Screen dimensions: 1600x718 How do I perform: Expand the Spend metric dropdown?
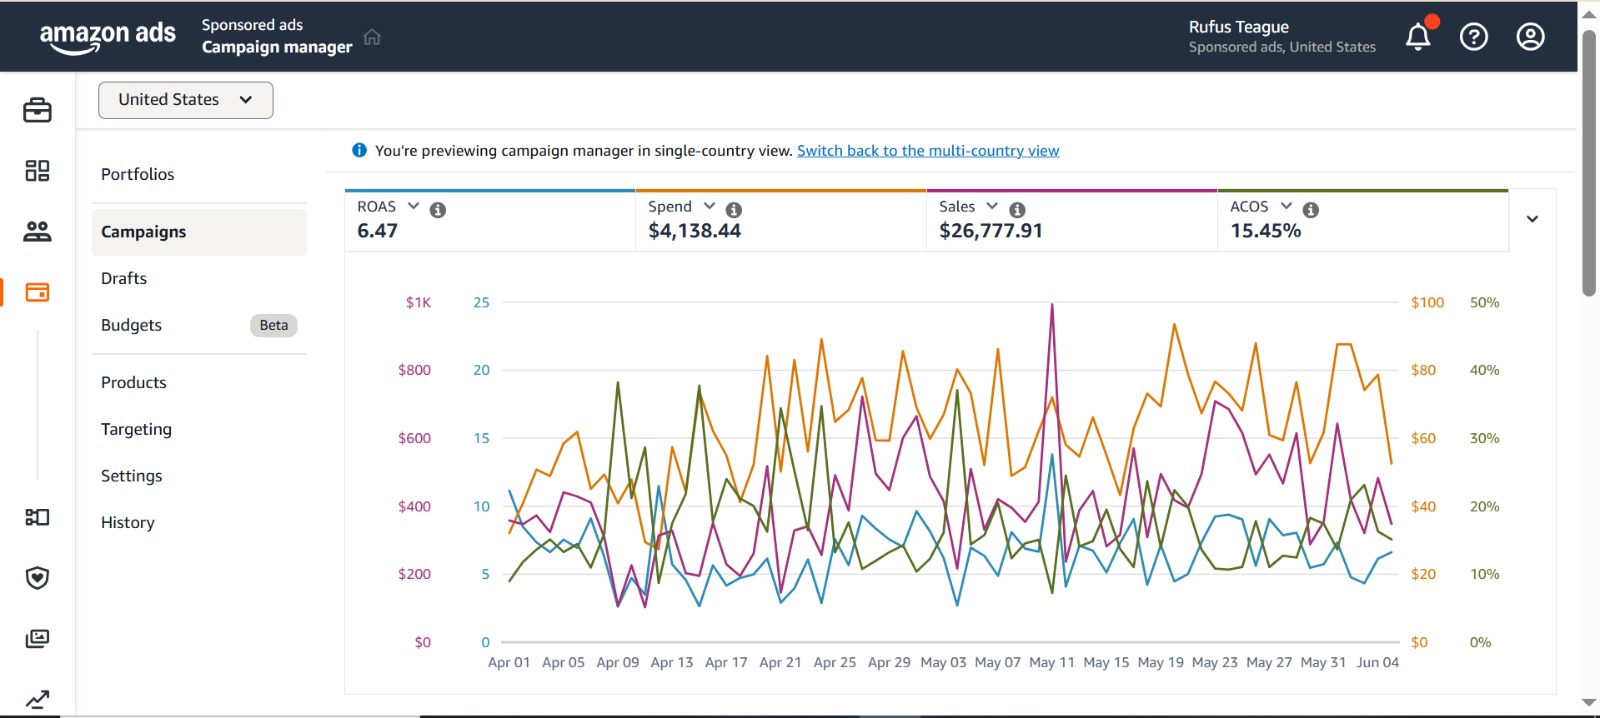pos(709,206)
